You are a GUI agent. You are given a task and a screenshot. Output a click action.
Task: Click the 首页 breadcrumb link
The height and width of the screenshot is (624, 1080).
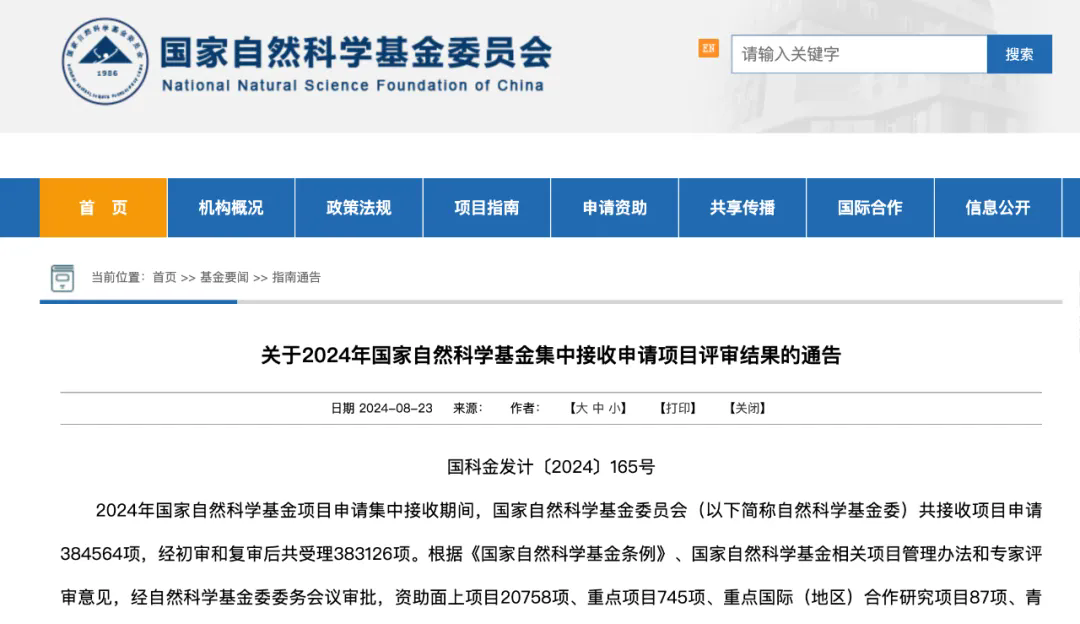coord(164,278)
